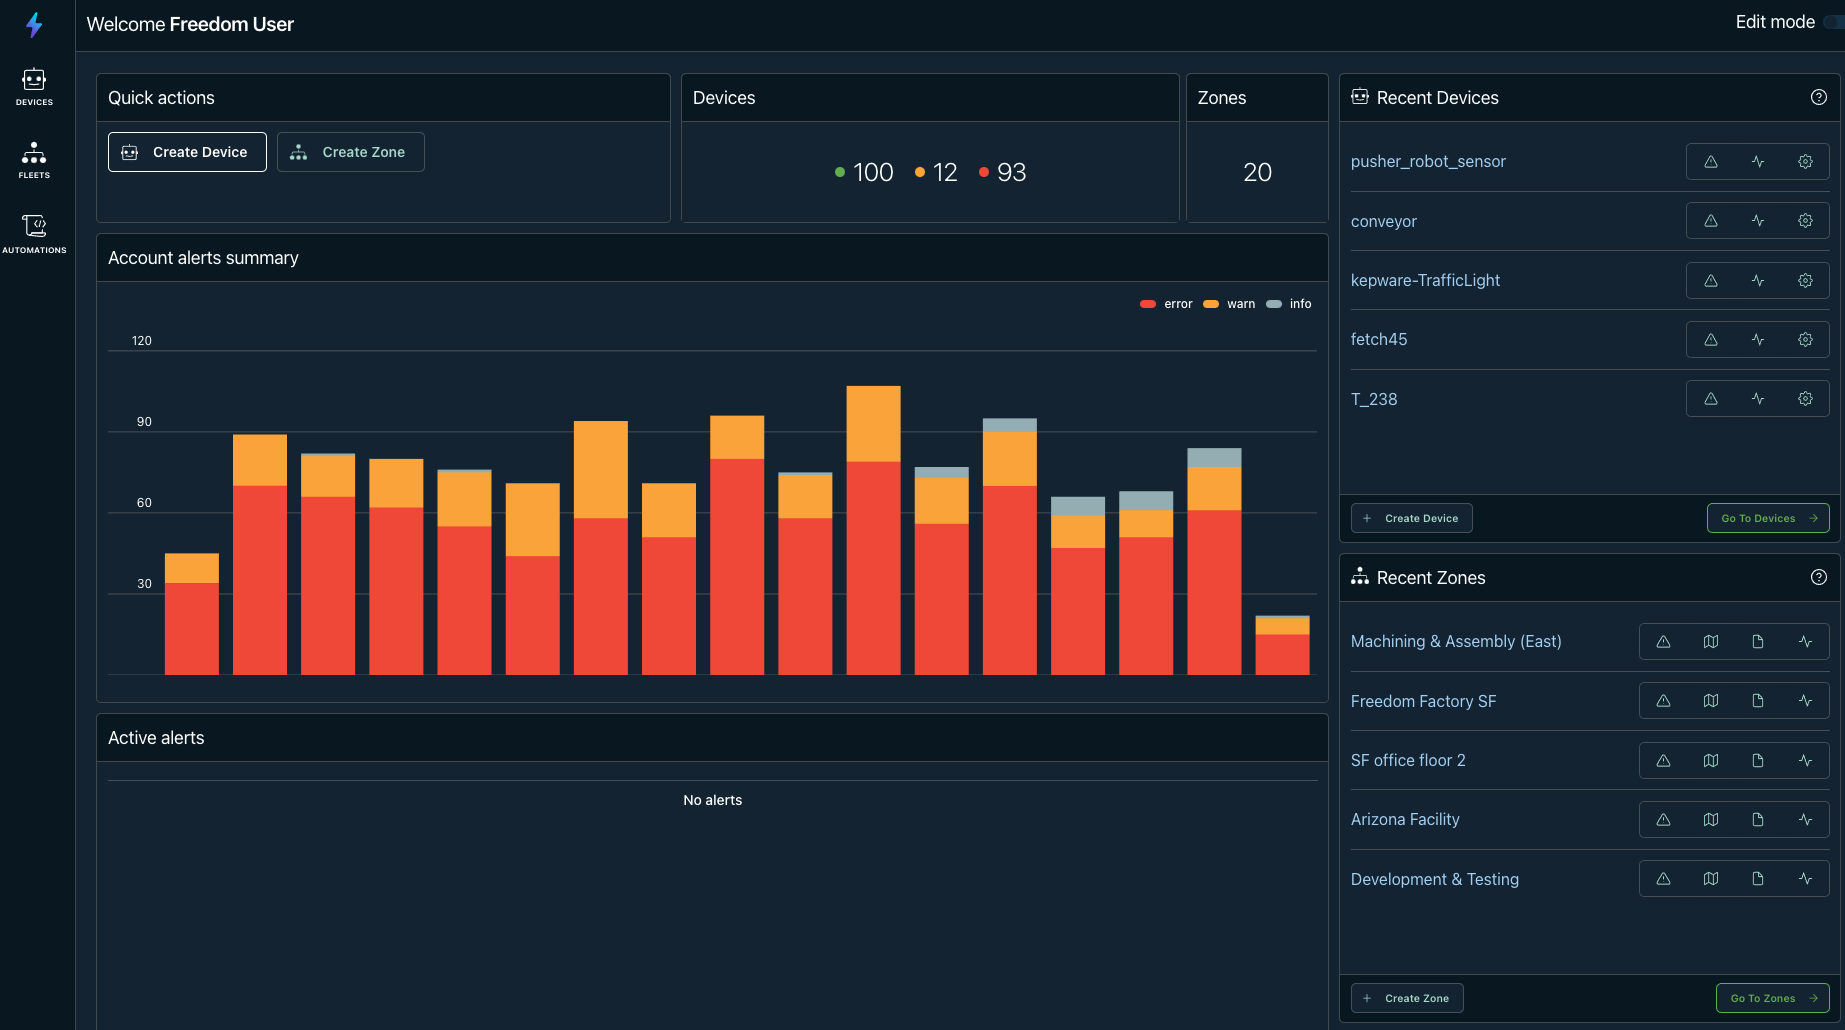
Task: Open map icon for SF office floor 2
Action: pos(1711,760)
